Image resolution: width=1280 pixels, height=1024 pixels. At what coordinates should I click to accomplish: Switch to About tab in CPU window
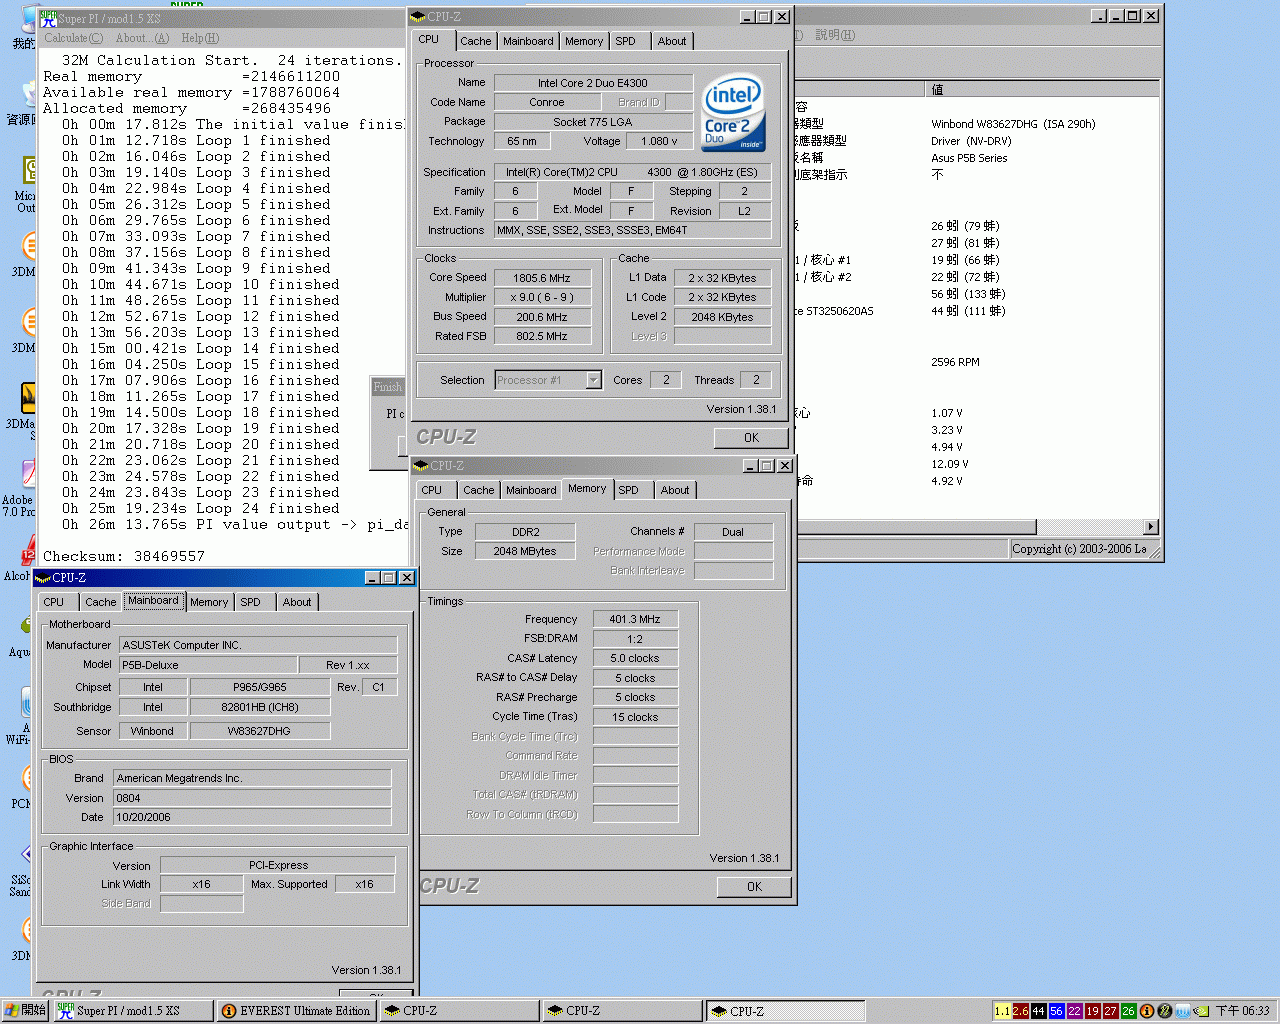pos(672,41)
